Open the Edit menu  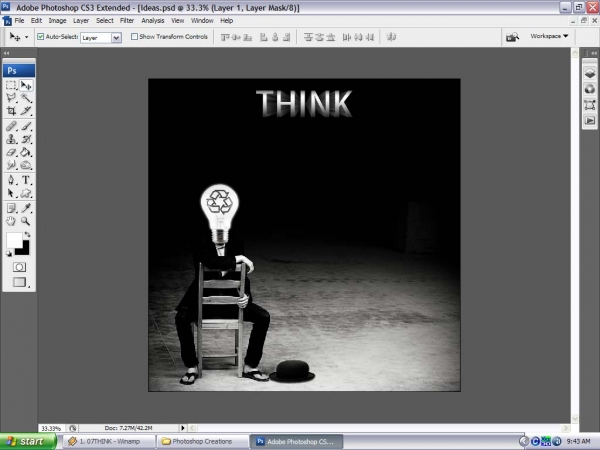tap(36, 21)
